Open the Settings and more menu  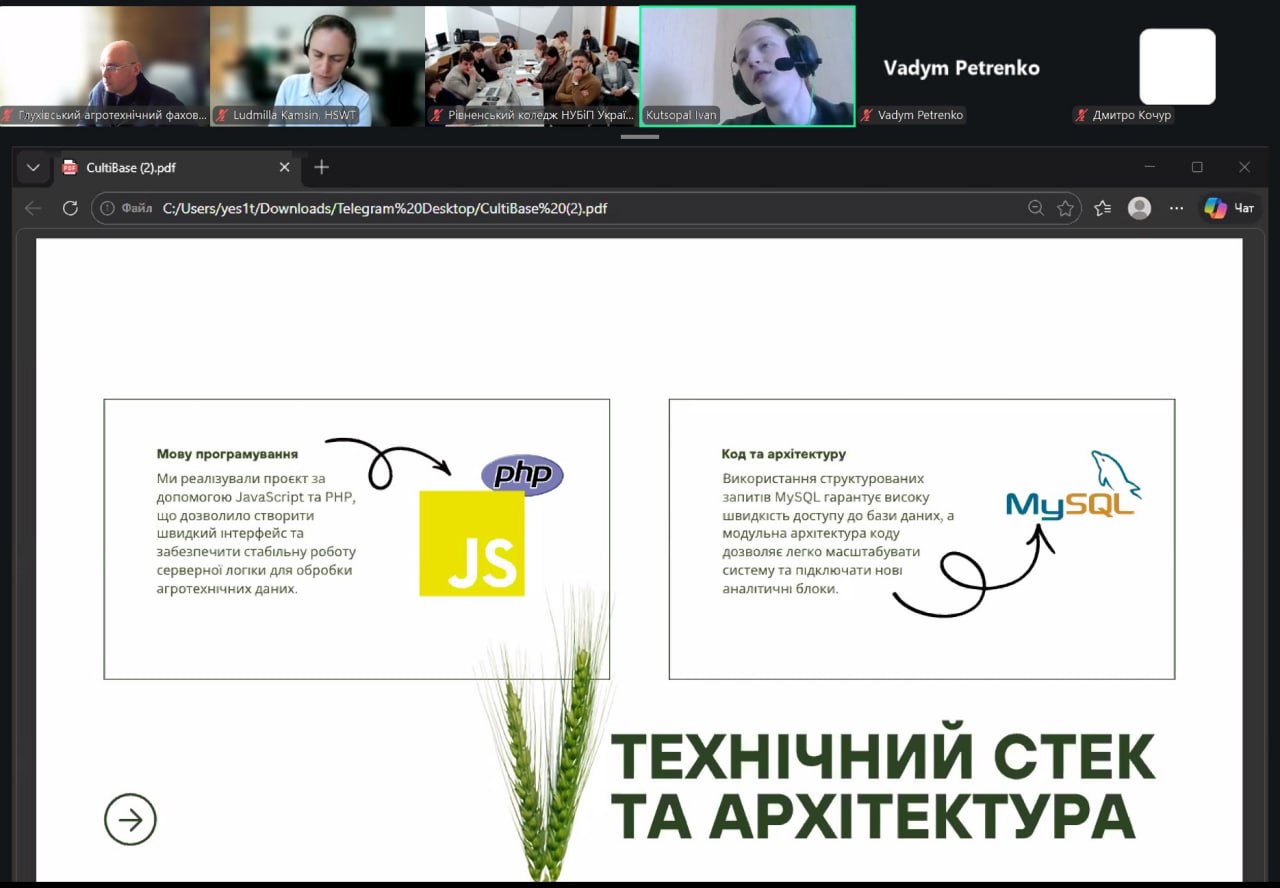click(1176, 208)
